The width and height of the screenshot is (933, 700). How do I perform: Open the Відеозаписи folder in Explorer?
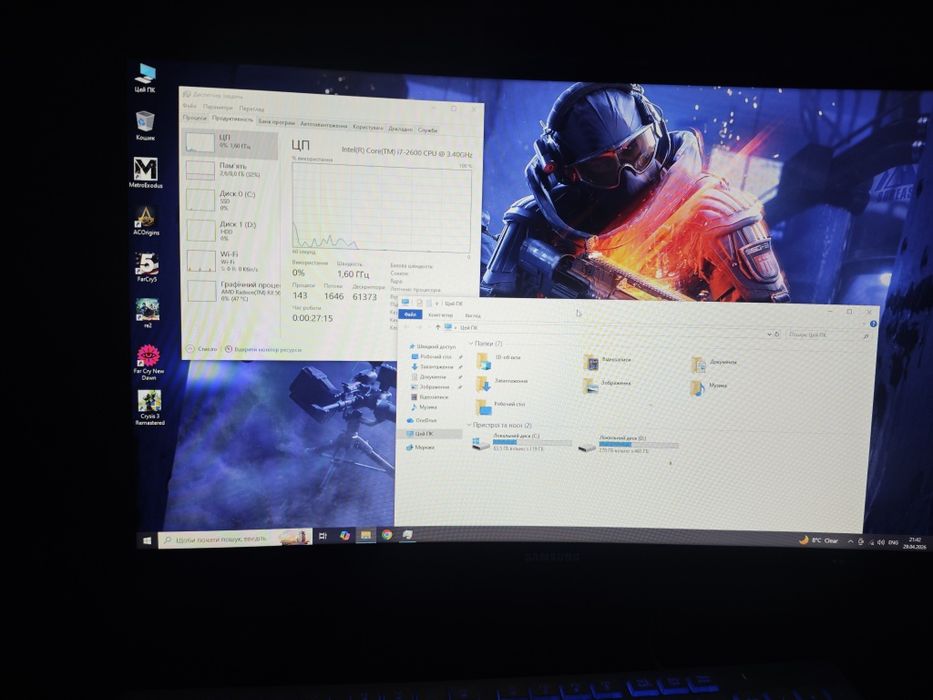pyautogui.click(x=607, y=361)
